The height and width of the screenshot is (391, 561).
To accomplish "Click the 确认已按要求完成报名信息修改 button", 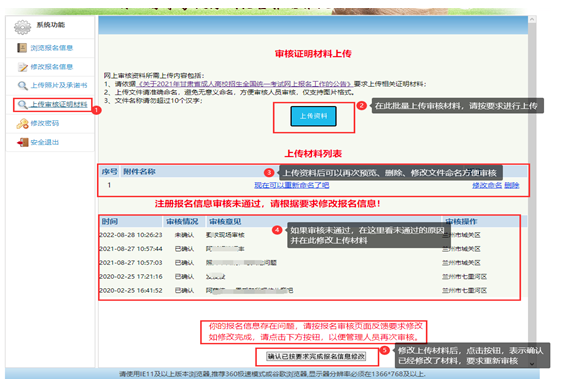I will coord(316,356).
